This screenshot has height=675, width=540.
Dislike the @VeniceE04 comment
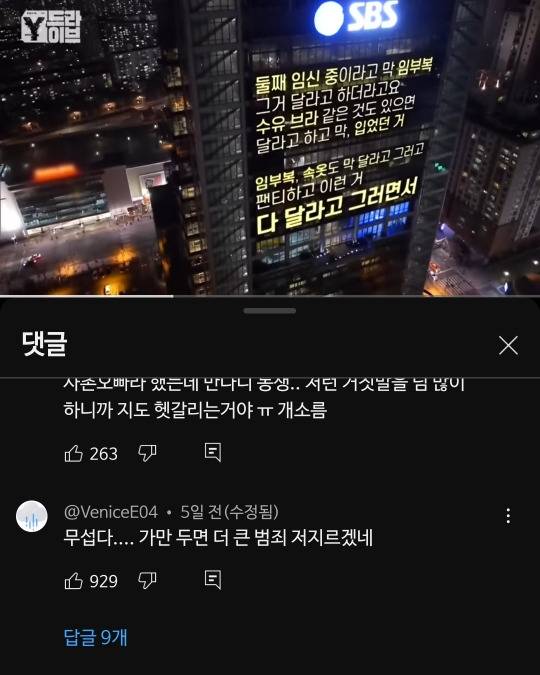(147, 581)
